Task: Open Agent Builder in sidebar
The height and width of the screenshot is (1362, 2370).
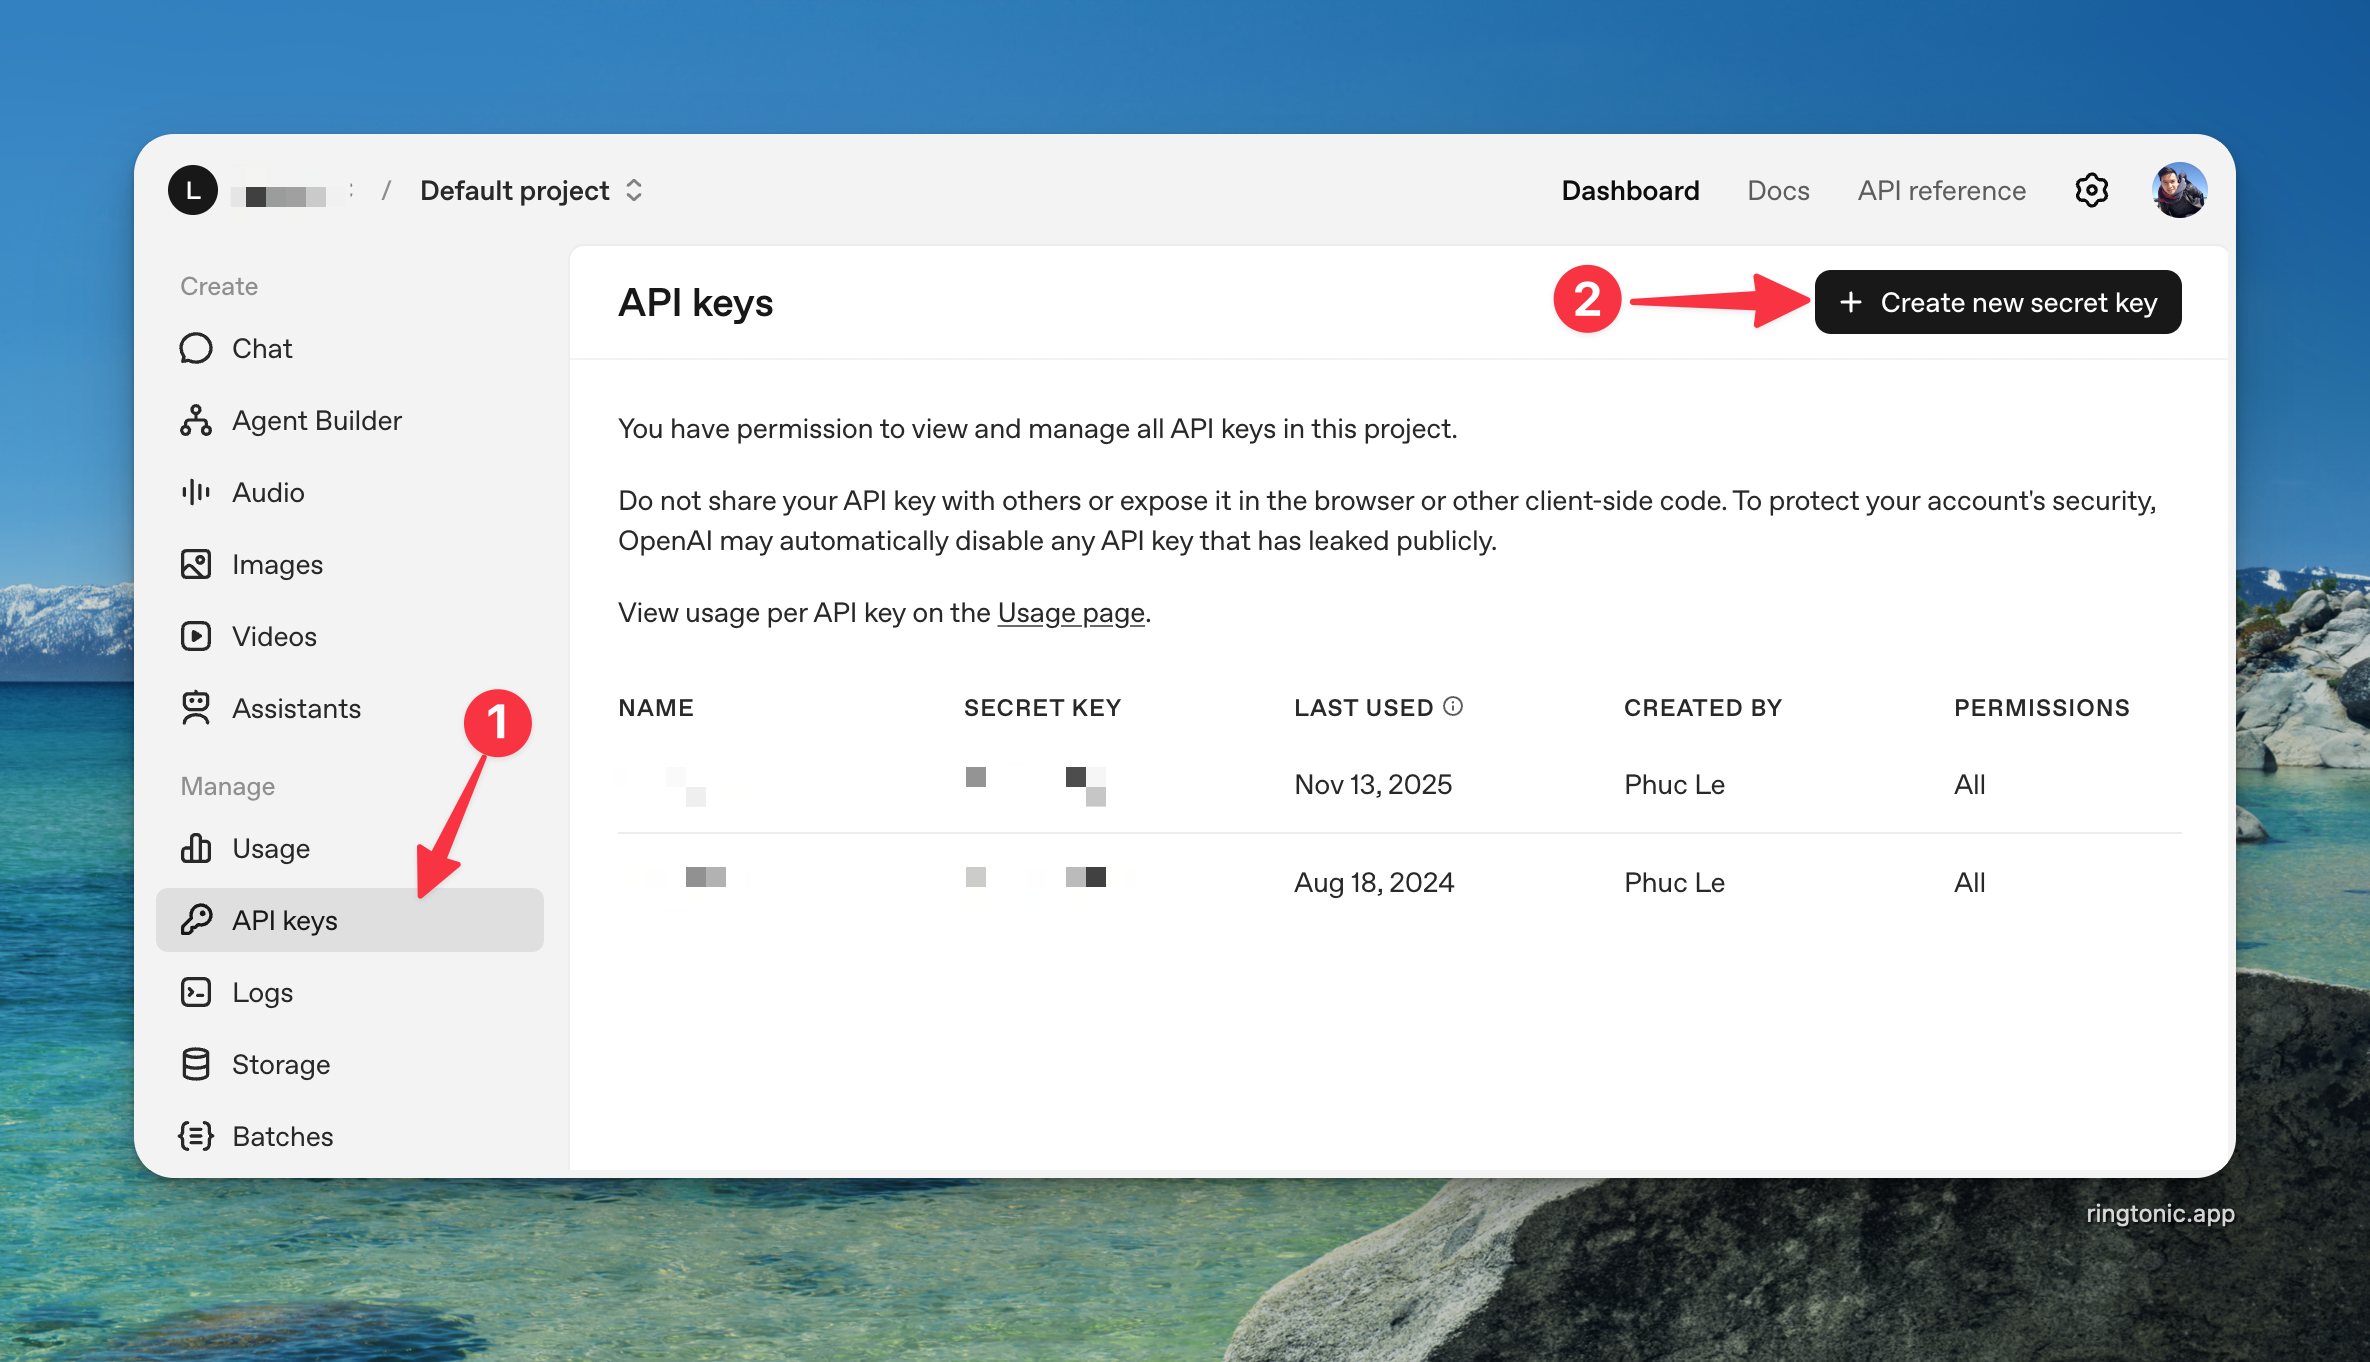Action: (316, 421)
